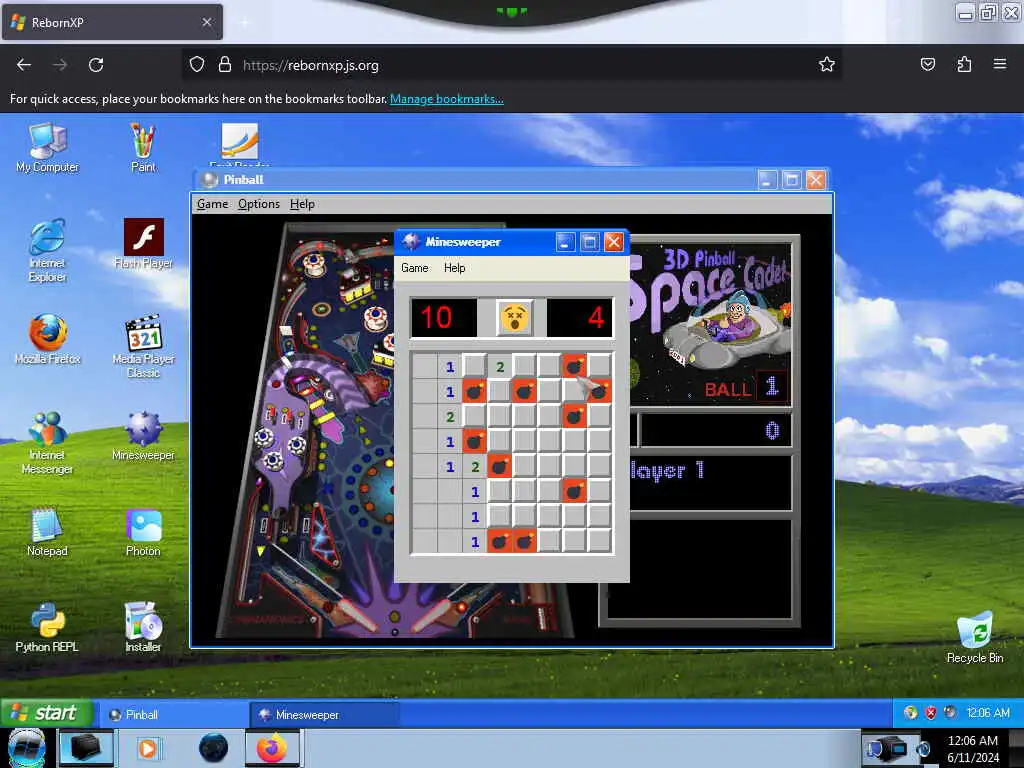
Task: Click the Minesweeper mine counter showing 10
Action: (x=443, y=318)
